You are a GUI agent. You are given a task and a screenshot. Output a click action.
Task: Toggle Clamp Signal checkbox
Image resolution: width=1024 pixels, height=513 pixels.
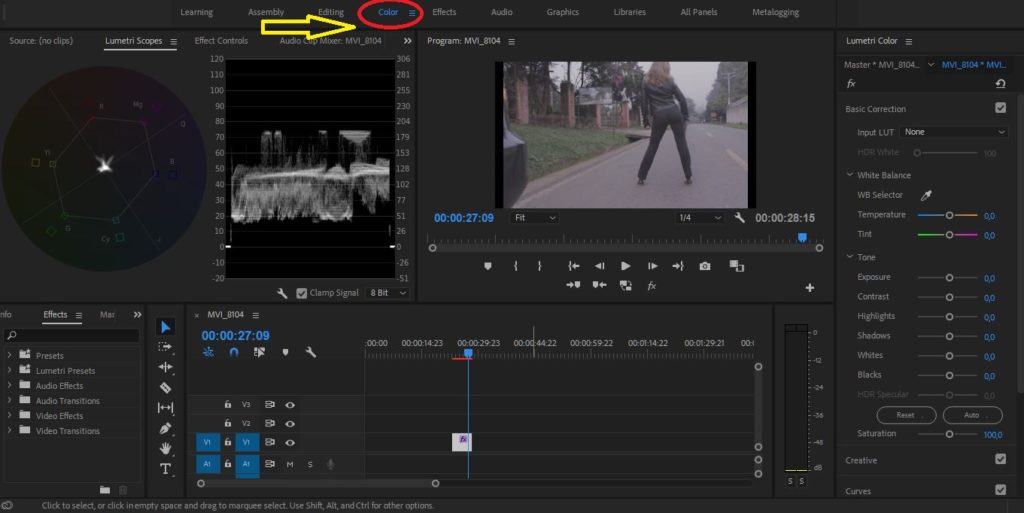pos(301,293)
